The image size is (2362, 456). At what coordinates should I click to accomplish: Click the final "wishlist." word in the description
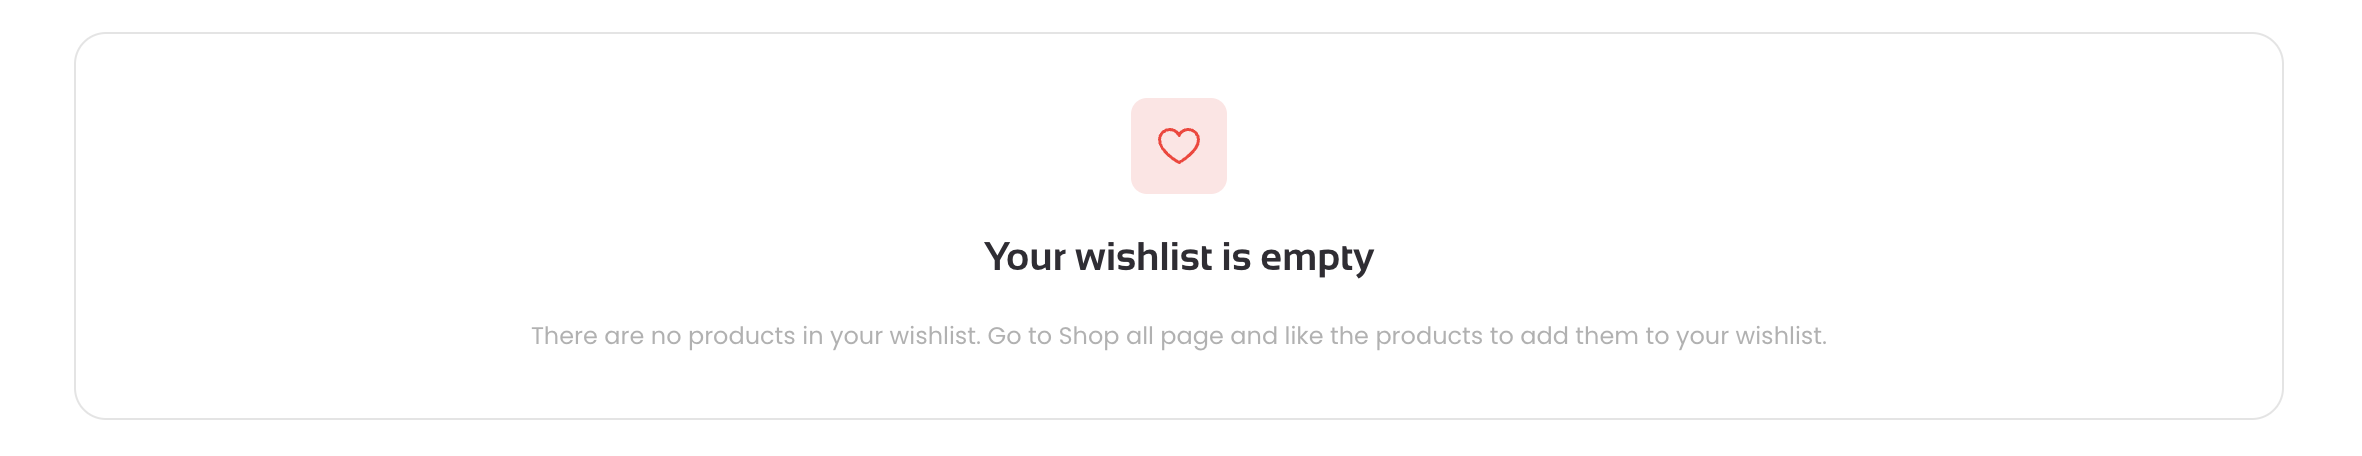point(1781,336)
